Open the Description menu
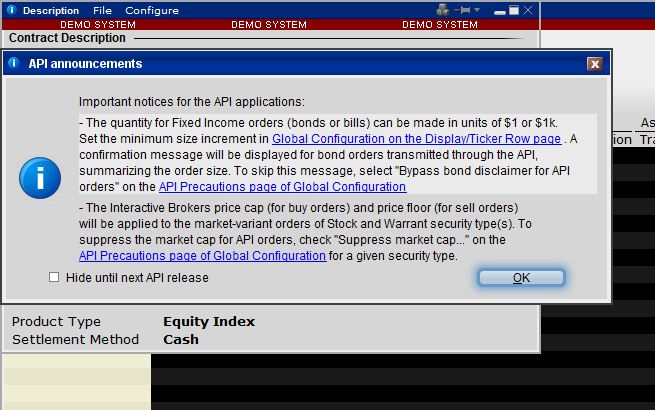 (51, 10)
